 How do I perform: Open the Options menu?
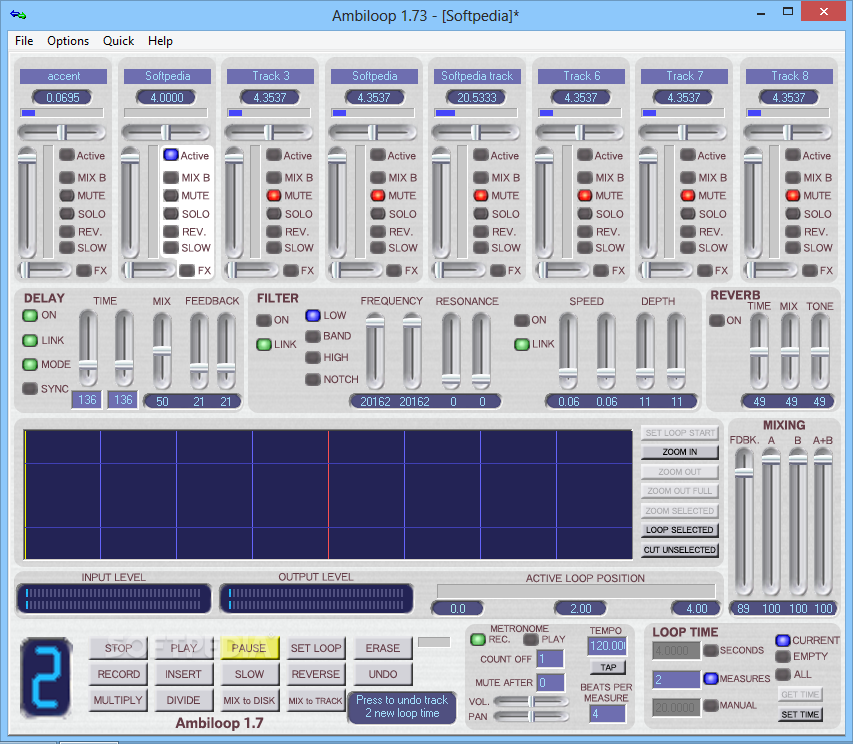tap(68, 41)
